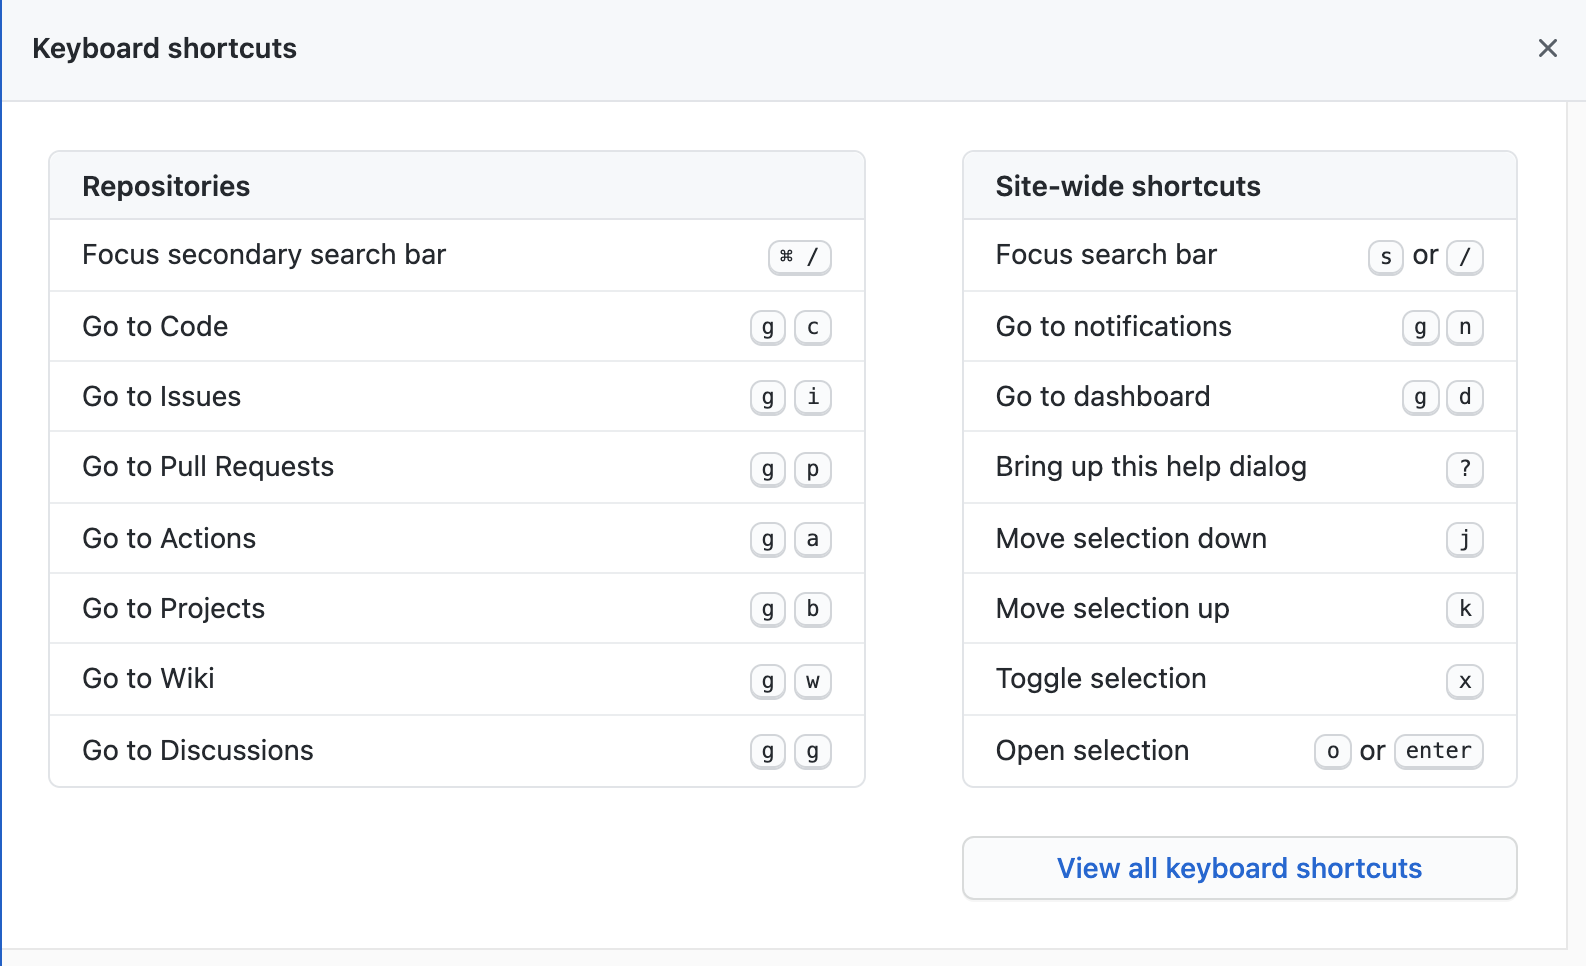Click the 's' key for Focus search bar
Screen dimensions: 1586x966
coord(1385,257)
